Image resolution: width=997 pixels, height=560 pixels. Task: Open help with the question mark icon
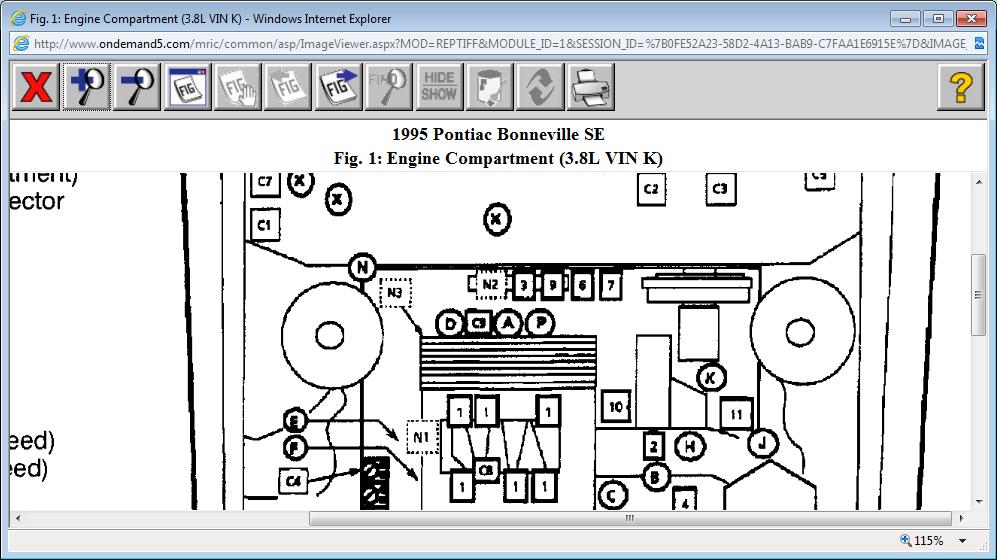point(961,86)
